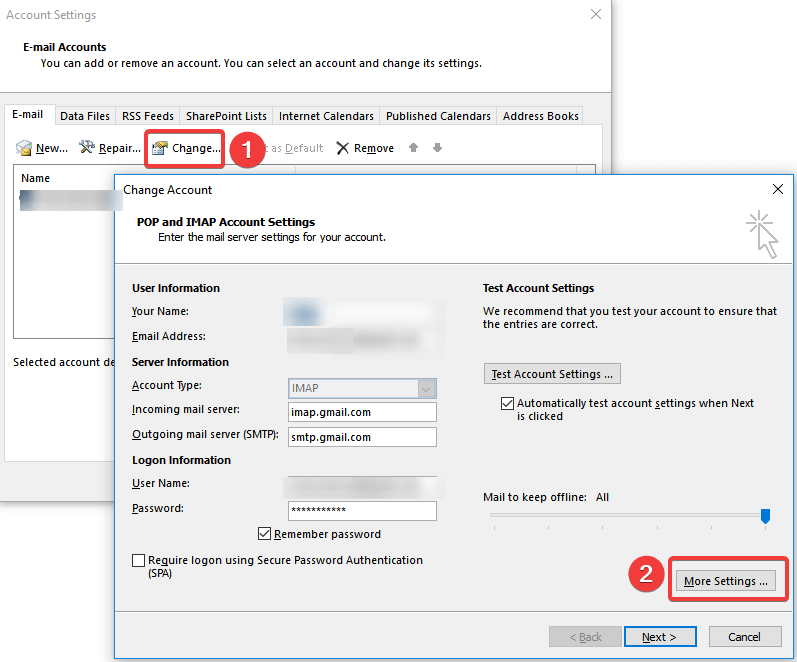Switch to the Data Files tab

85,116
